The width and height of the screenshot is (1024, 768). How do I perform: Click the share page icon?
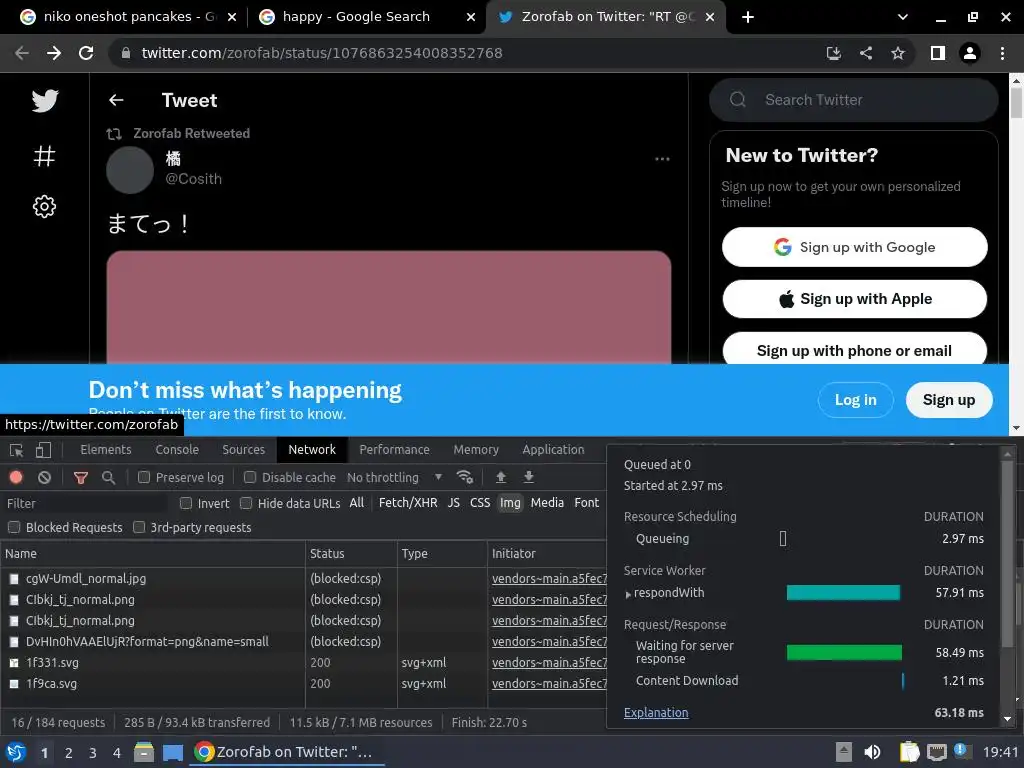point(866,53)
